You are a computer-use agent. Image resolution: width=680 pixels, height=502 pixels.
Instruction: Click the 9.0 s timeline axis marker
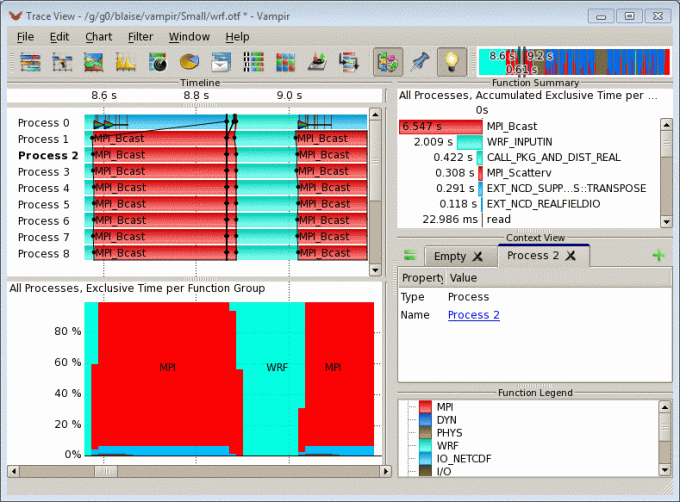click(289, 95)
